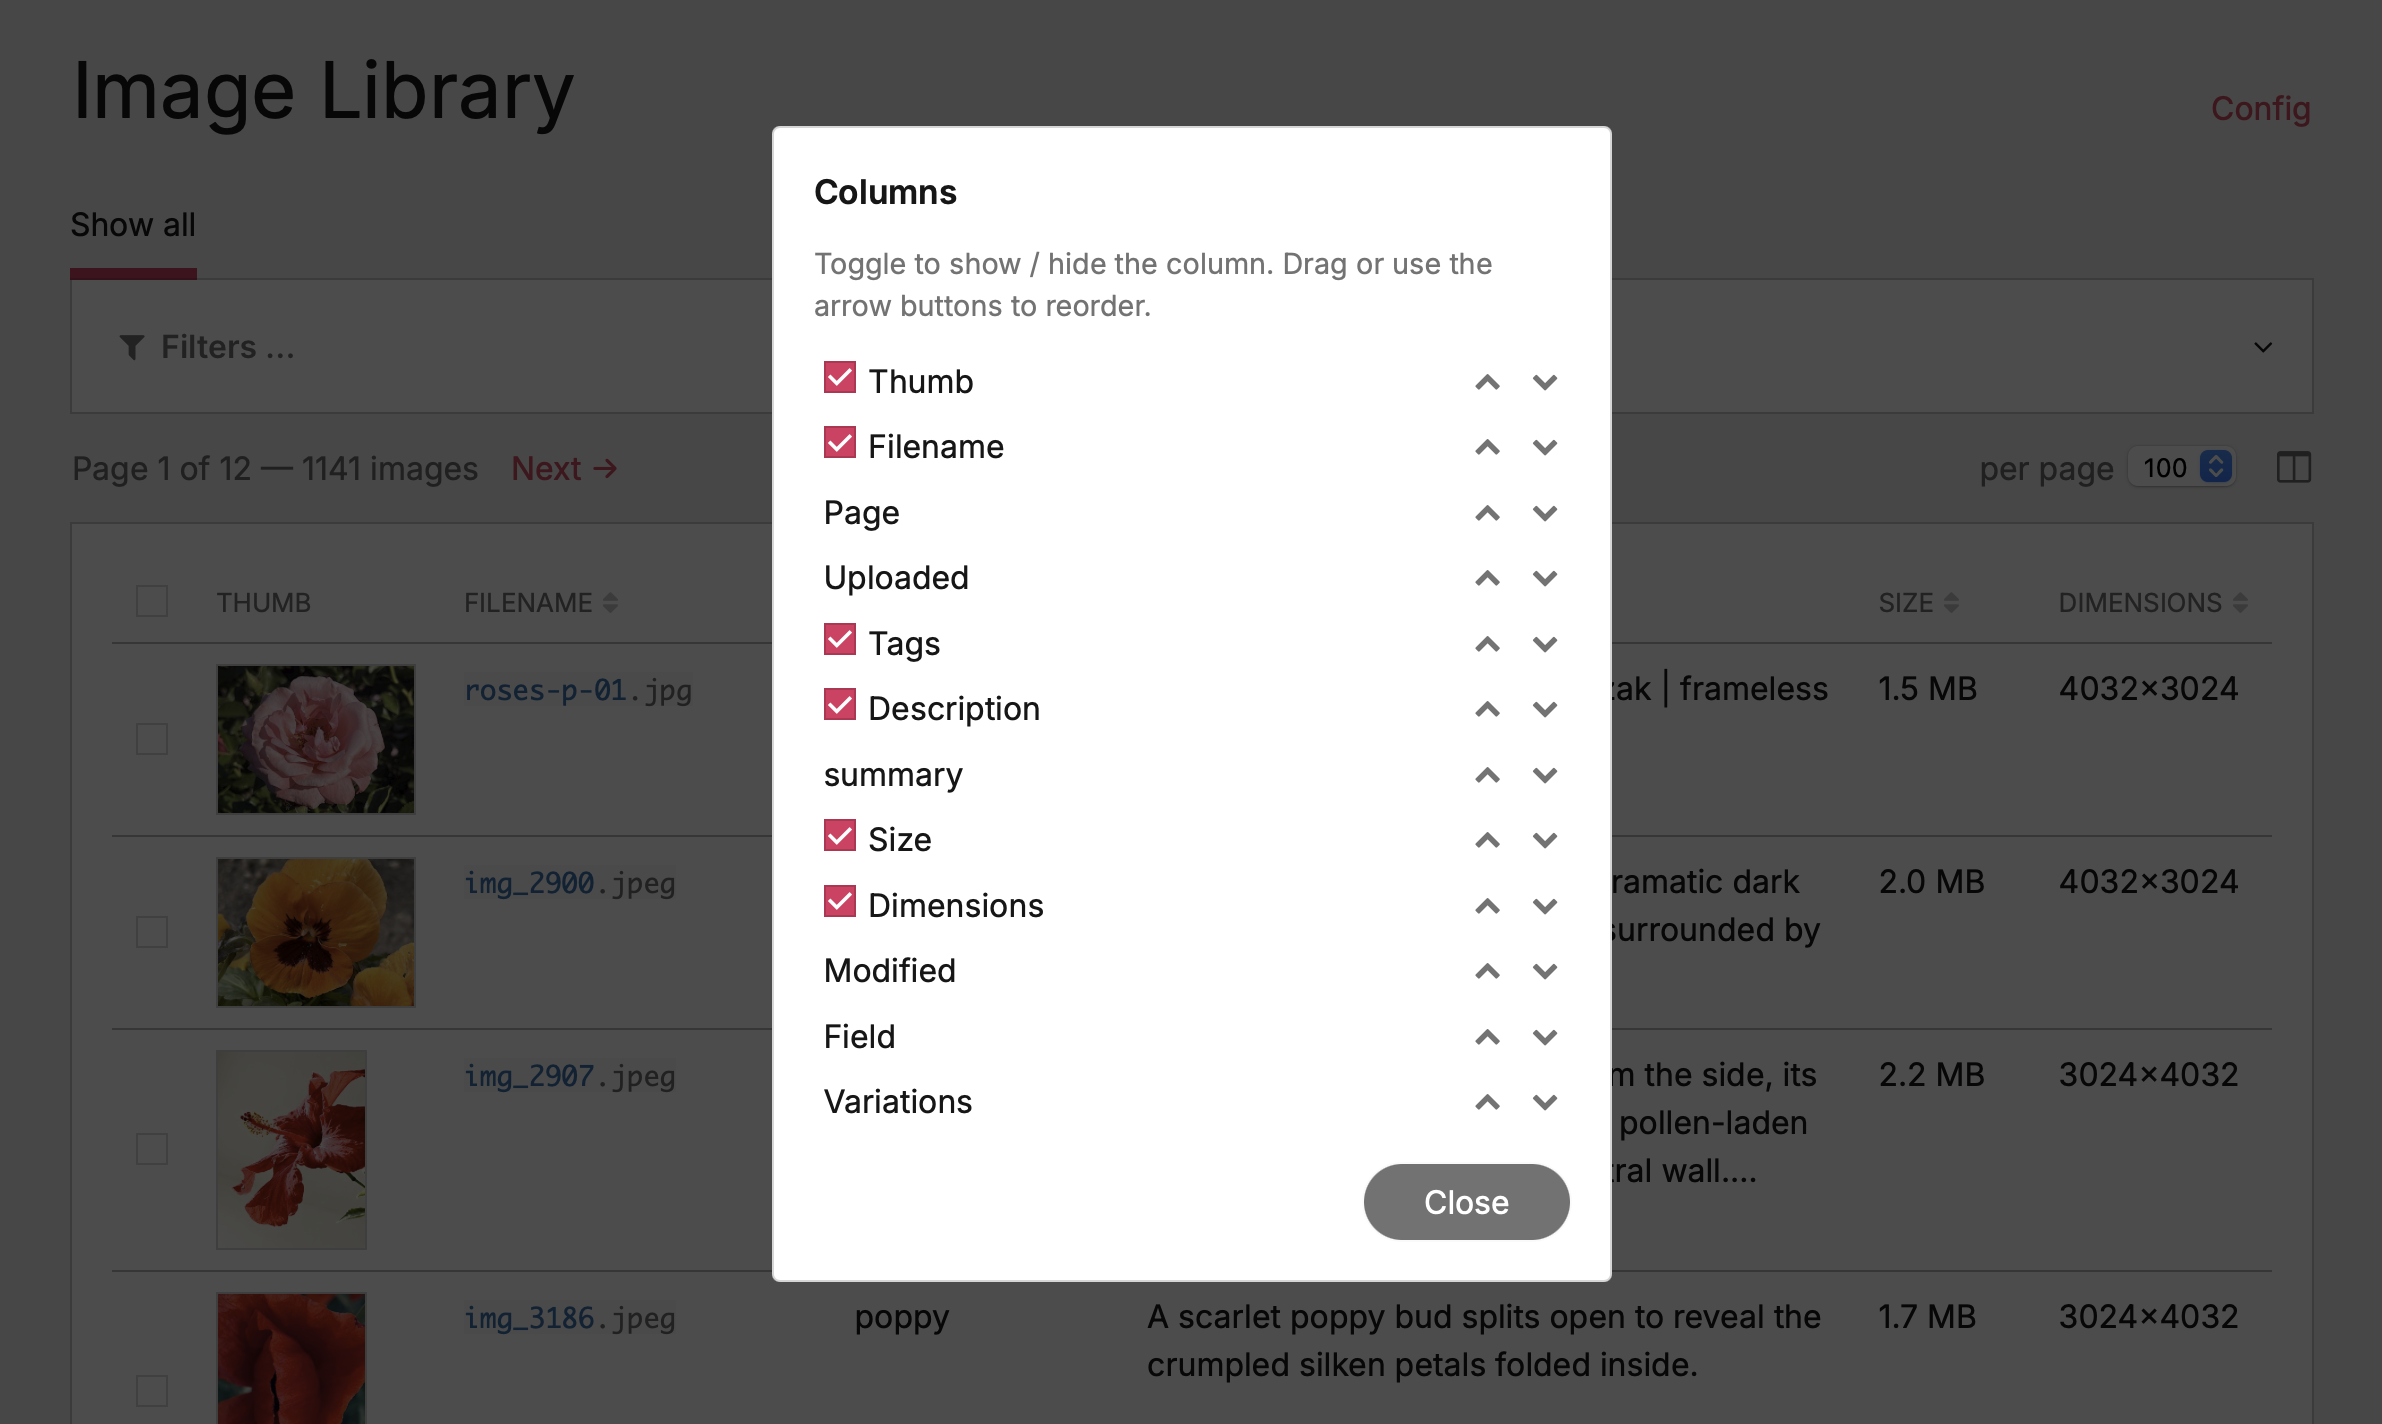Move summary column down
Viewport: 2382px width, 1424px height.
[x=1545, y=775]
